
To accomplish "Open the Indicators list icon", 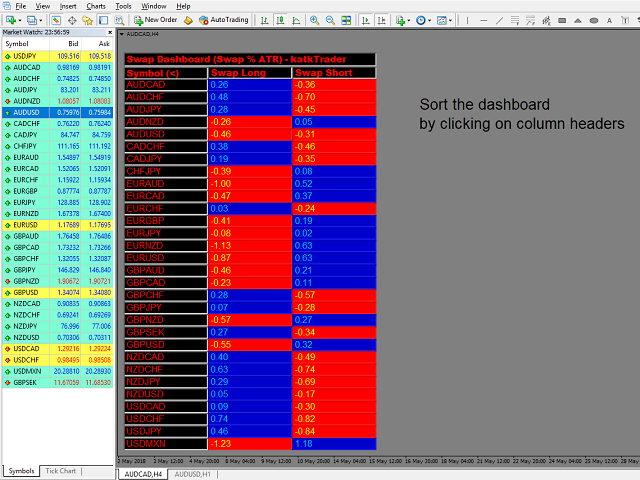I will pyautogui.click(x=400, y=20).
